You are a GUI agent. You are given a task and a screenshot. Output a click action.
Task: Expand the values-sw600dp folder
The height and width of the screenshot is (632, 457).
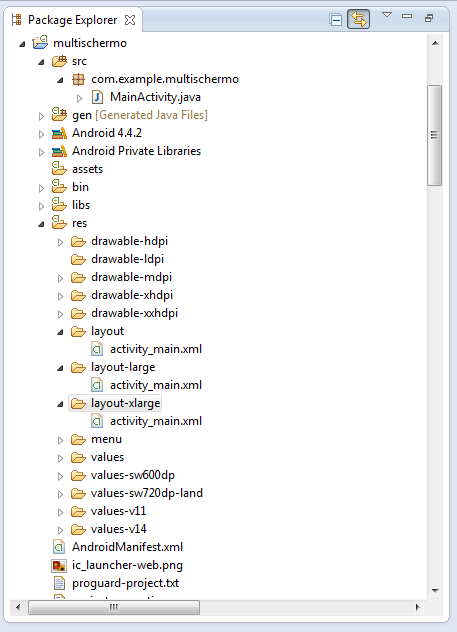coord(60,476)
